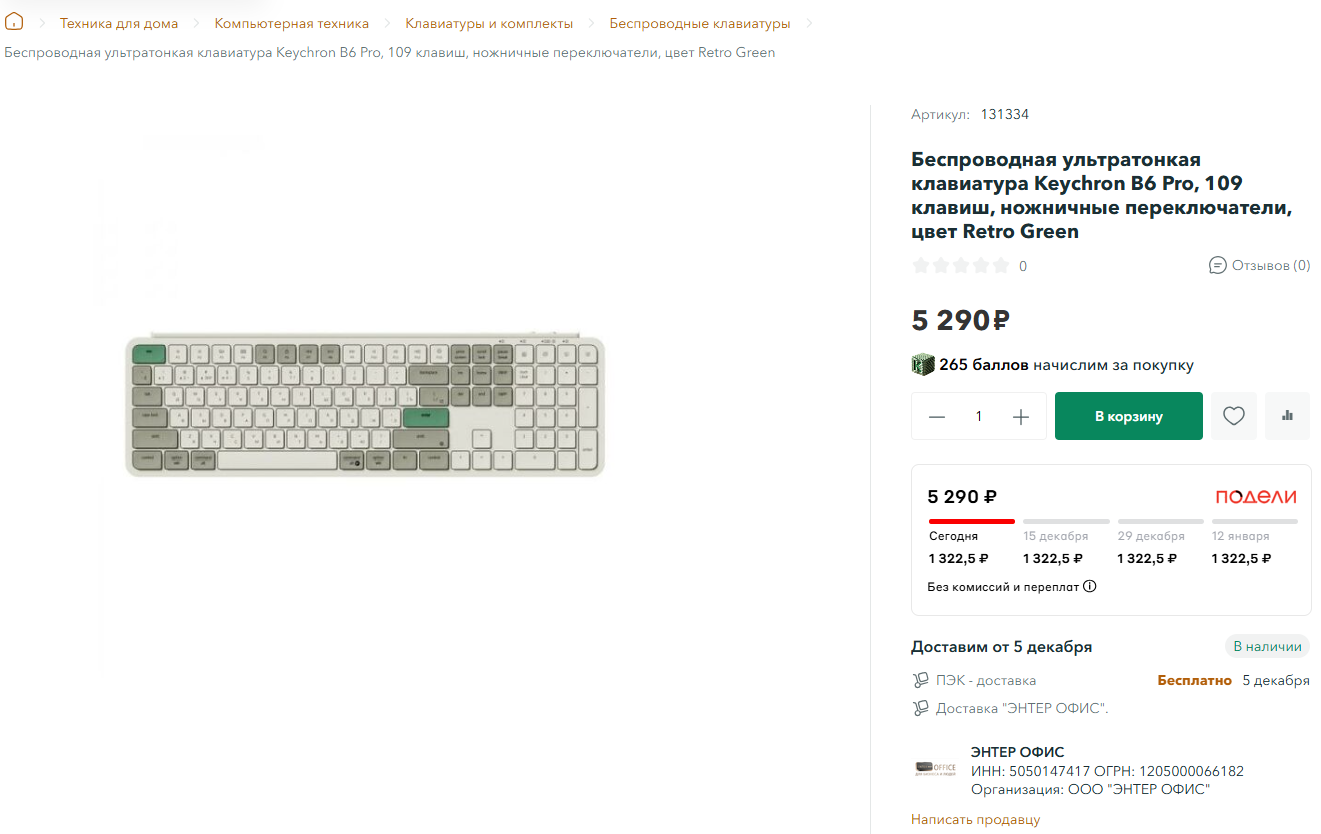Open Компьютерная техника breadcrumb
This screenshot has height=834, width=1321.
coord(292,23)
